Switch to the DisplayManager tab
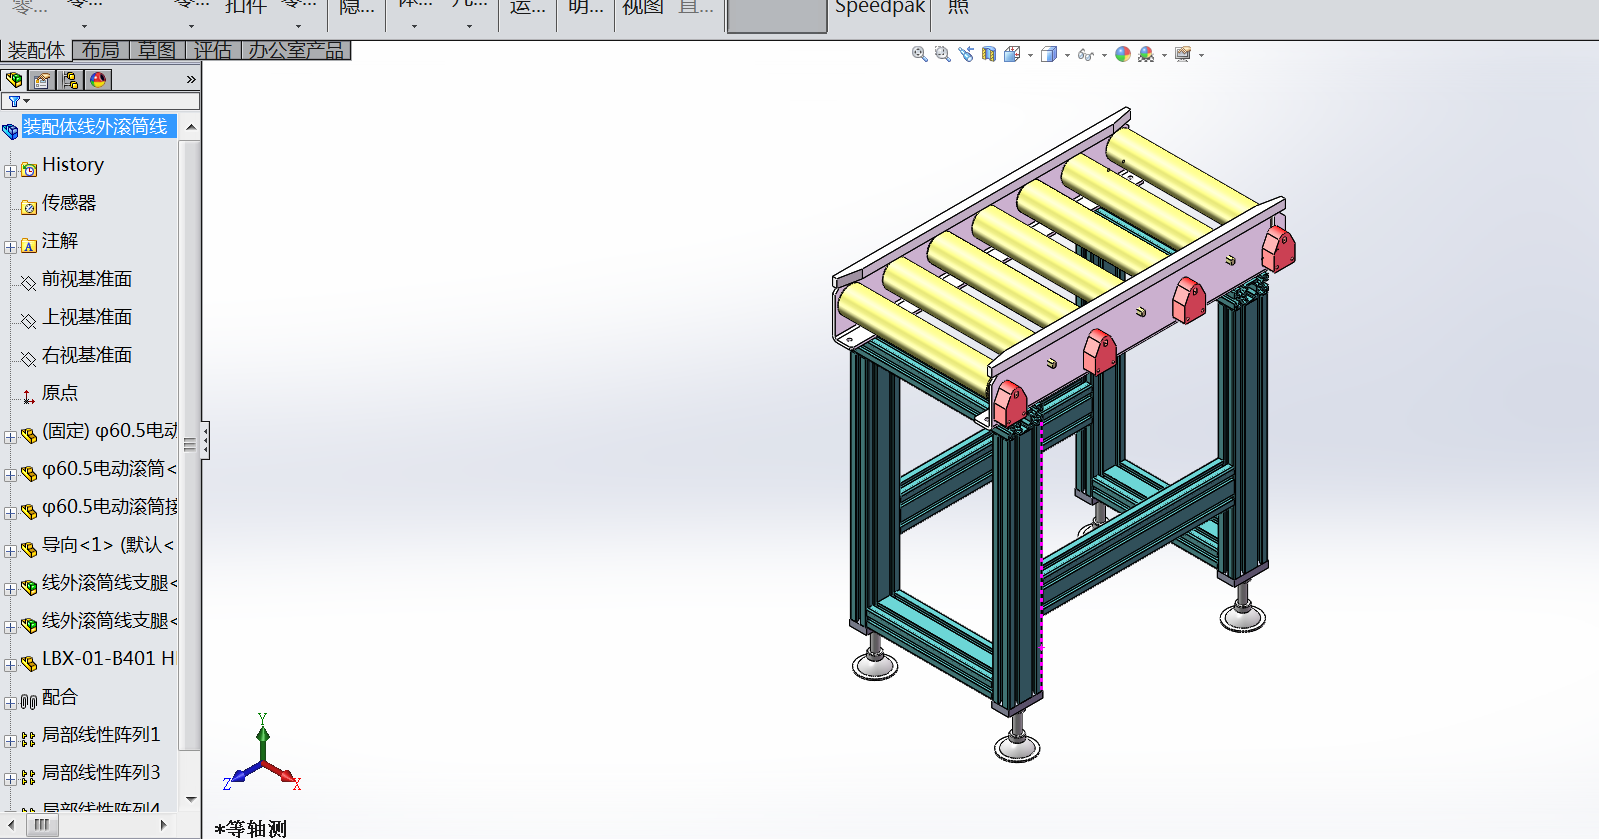 click(x=98, y=80)
